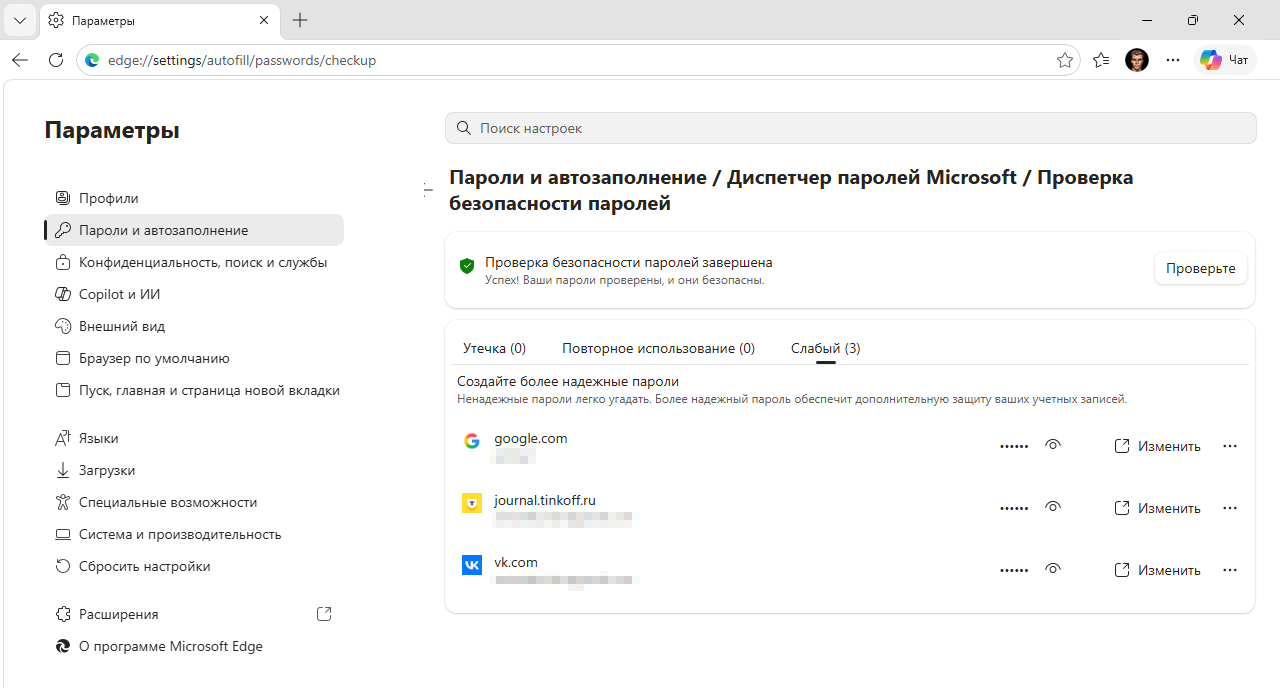Click the Edge logo in address bar

tap(93, 60)
